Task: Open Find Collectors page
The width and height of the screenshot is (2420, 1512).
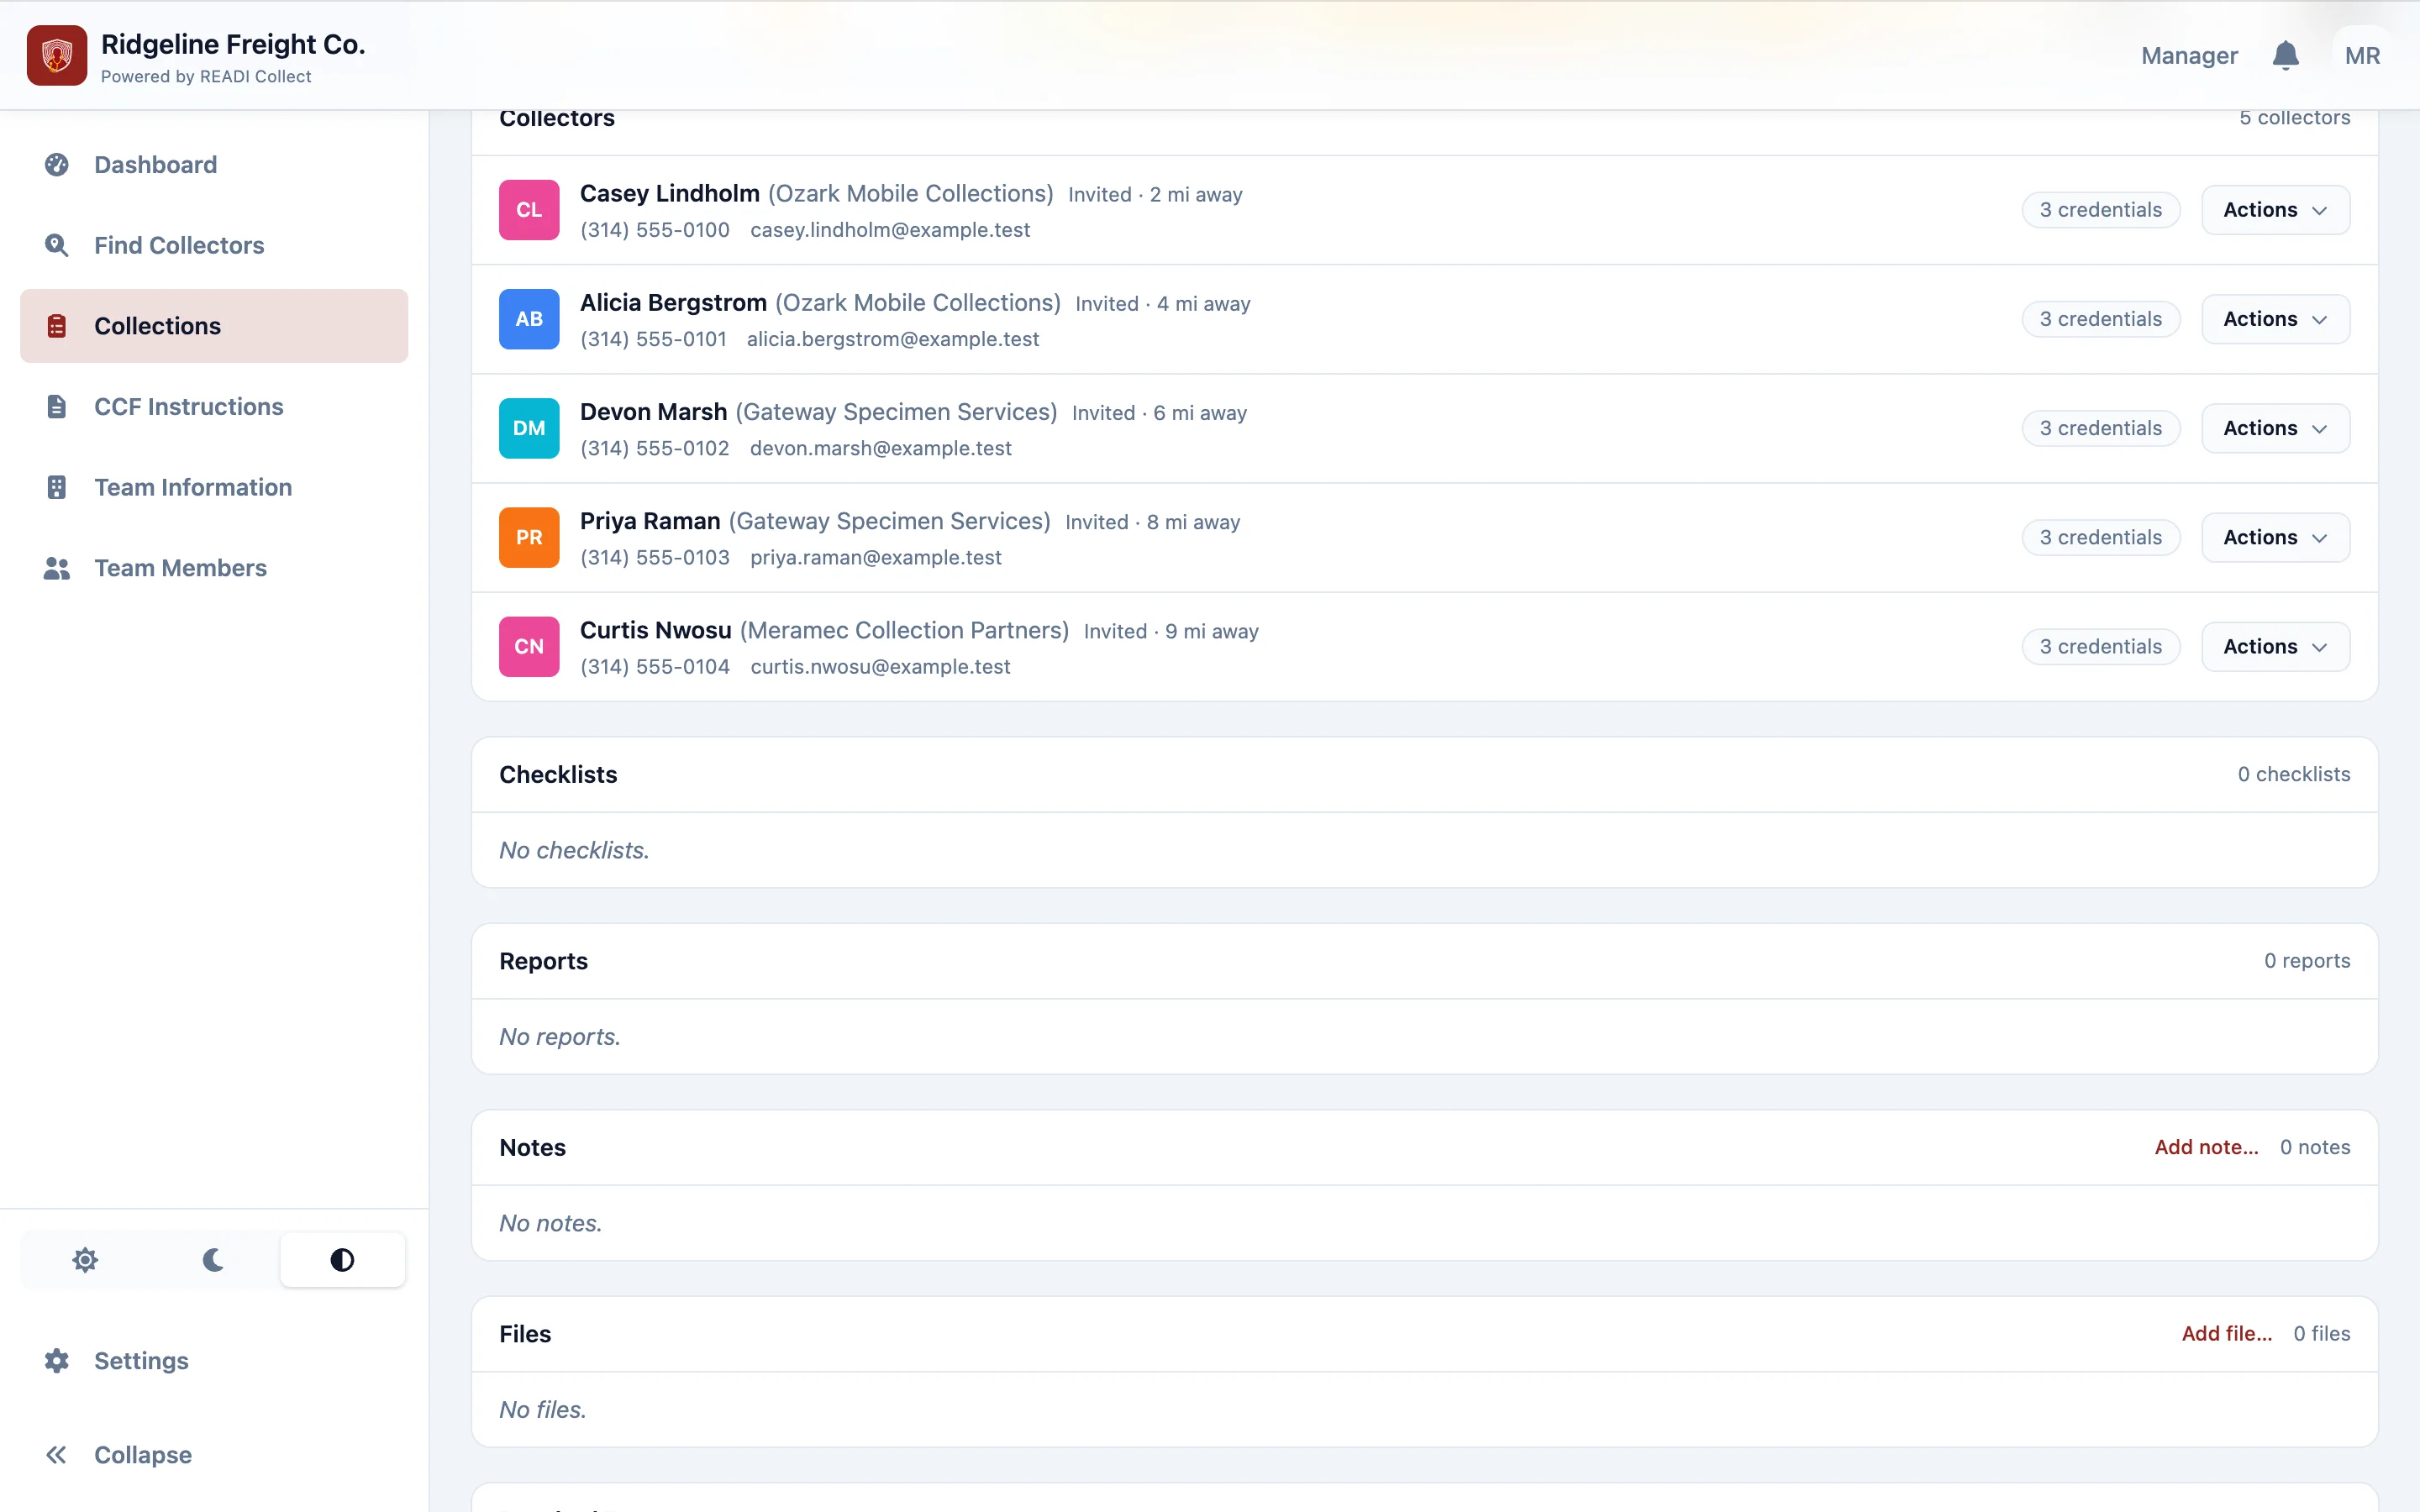Action: point(214,245)
